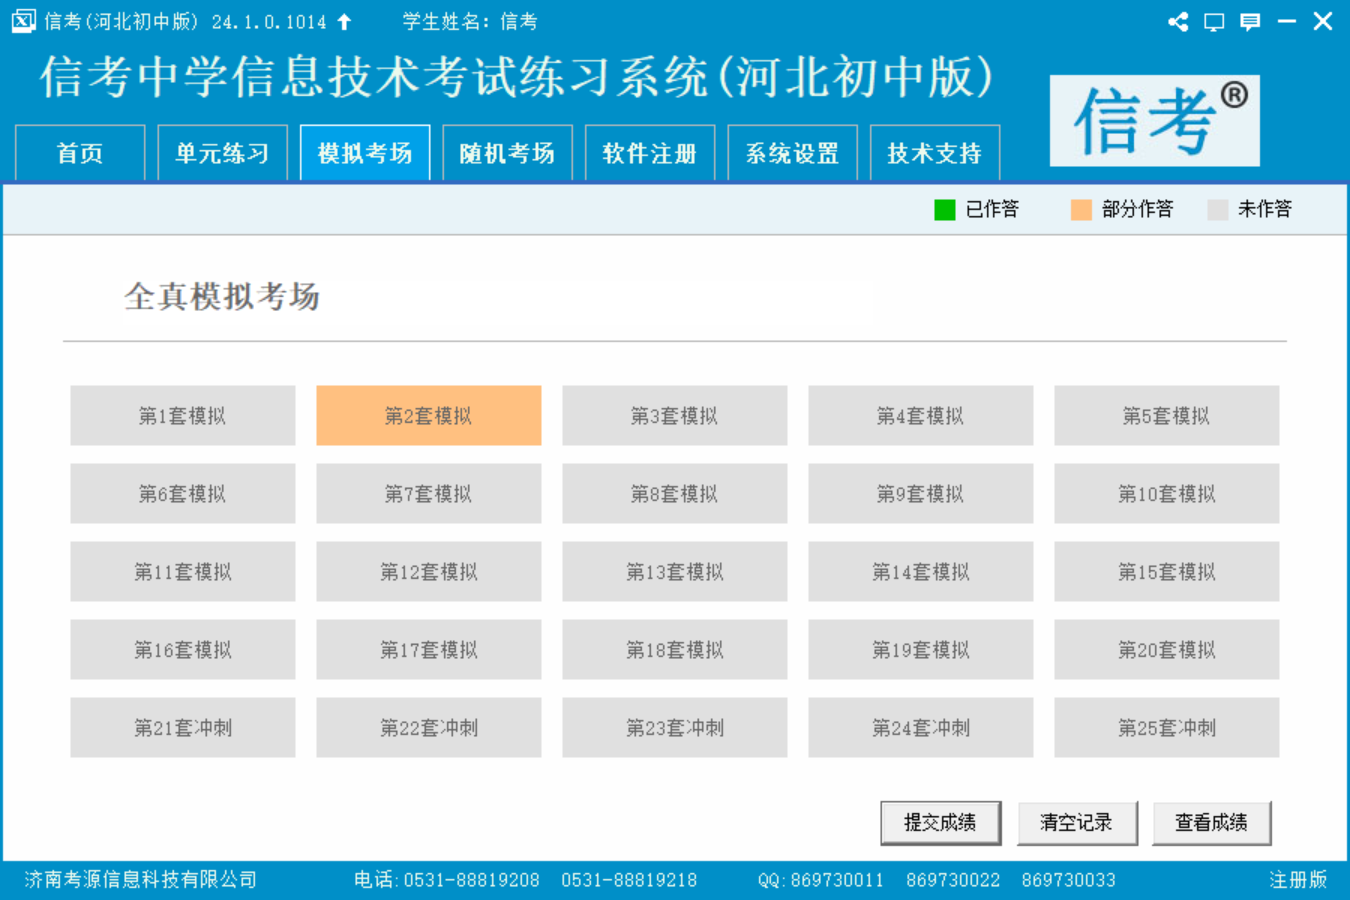Click the app logo icon in title bar
1350x900 pixels.
[23, 21]
